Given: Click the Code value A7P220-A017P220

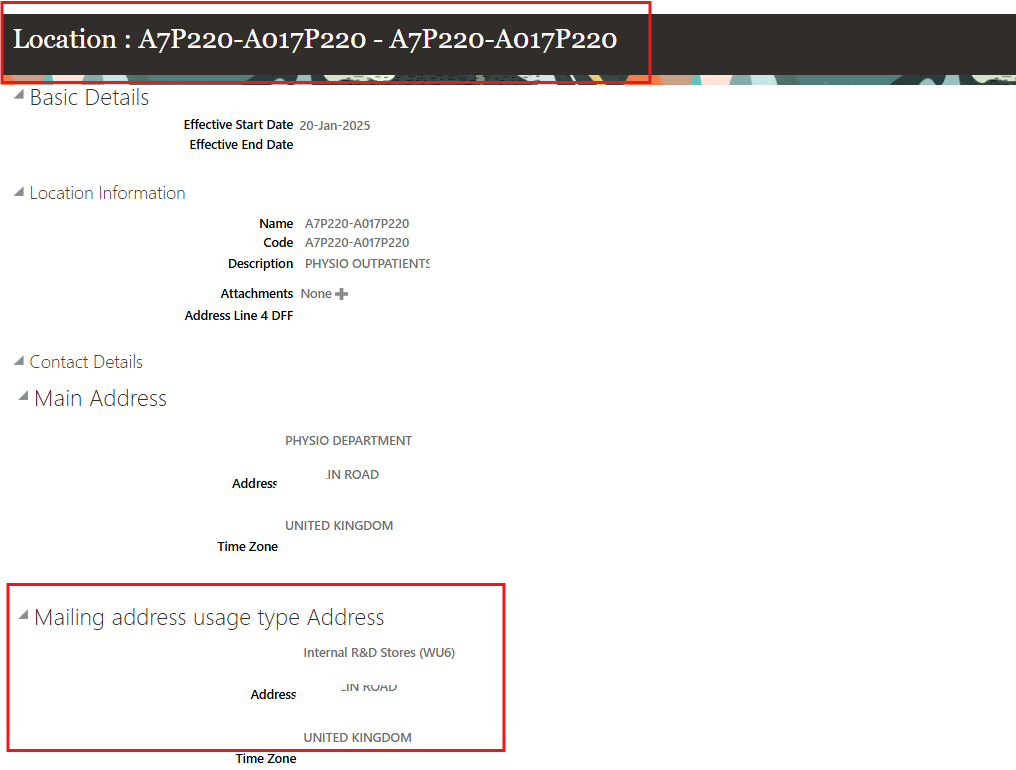Looking at the screenshot, I should tap(356, 242).
